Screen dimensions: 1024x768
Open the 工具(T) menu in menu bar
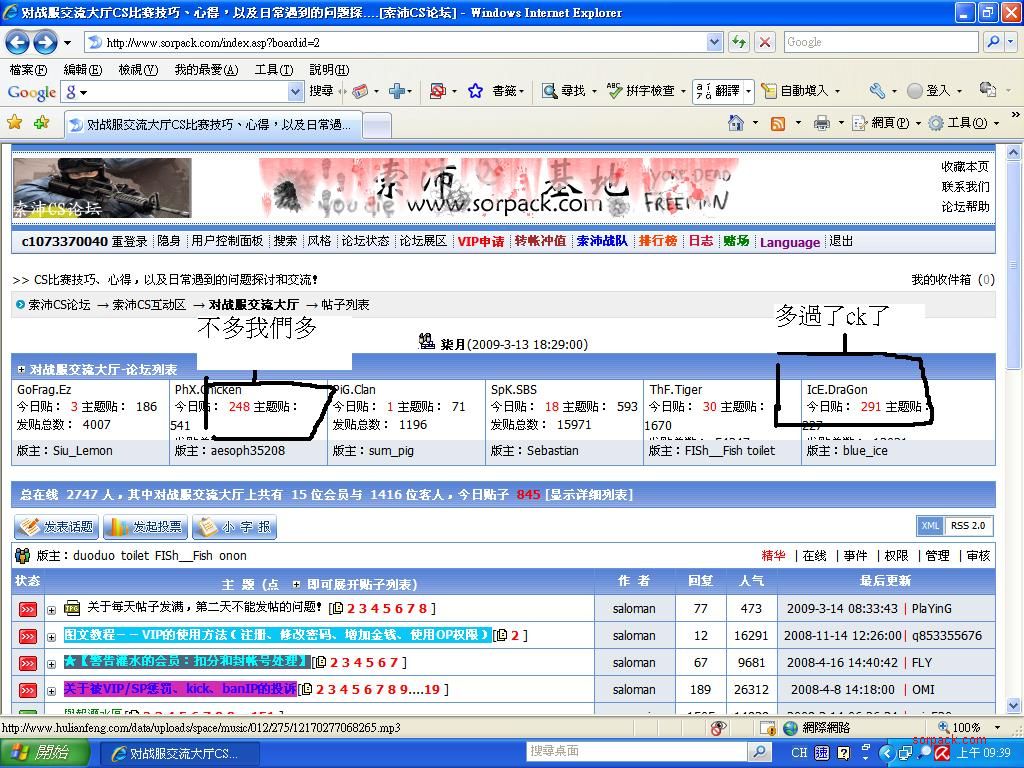tap(273, 70)
